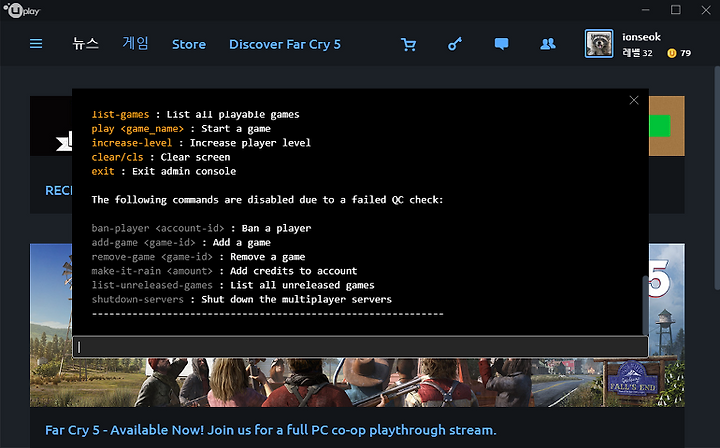Close the admin console overlay

pos(634,100)
